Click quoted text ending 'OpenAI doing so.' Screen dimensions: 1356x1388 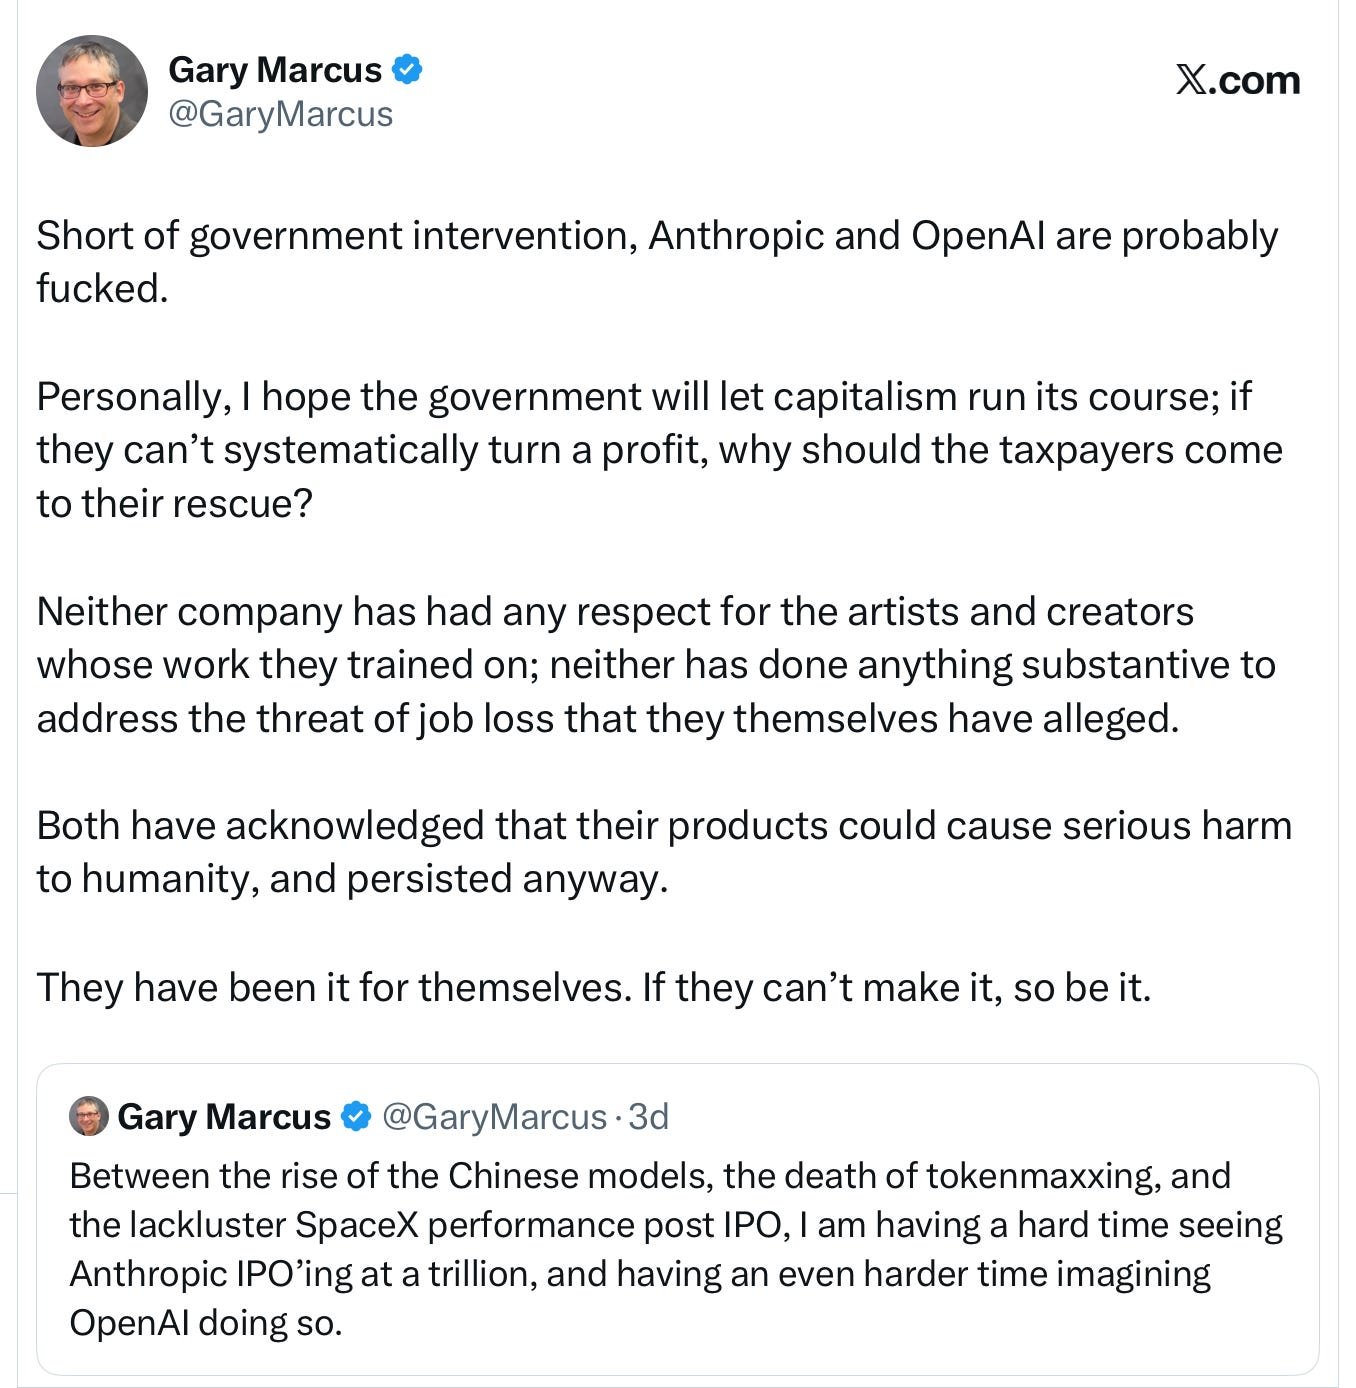206,1322
